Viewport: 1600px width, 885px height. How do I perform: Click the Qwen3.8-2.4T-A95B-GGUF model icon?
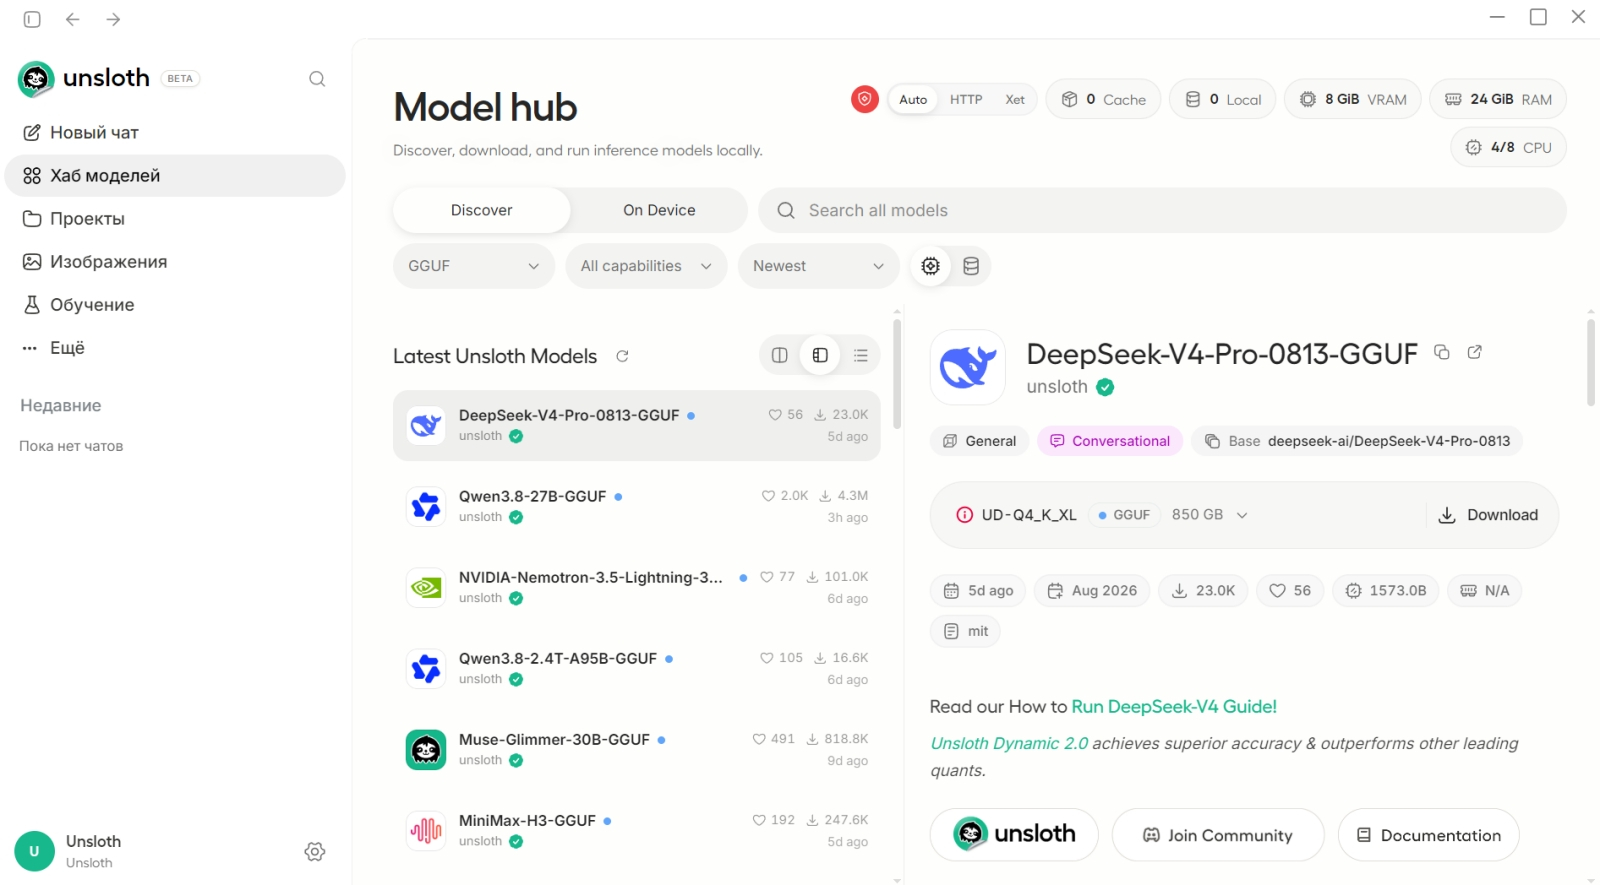[426, 668]
